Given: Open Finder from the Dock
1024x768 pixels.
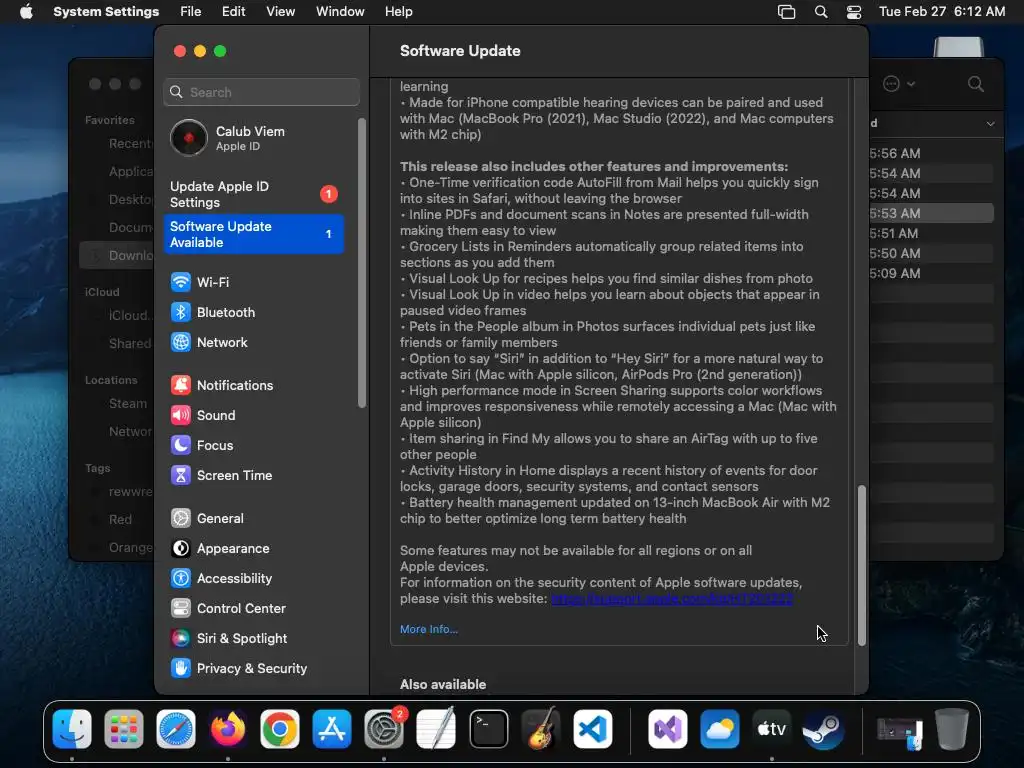Looking at the screenshot, I should point(72,729).
